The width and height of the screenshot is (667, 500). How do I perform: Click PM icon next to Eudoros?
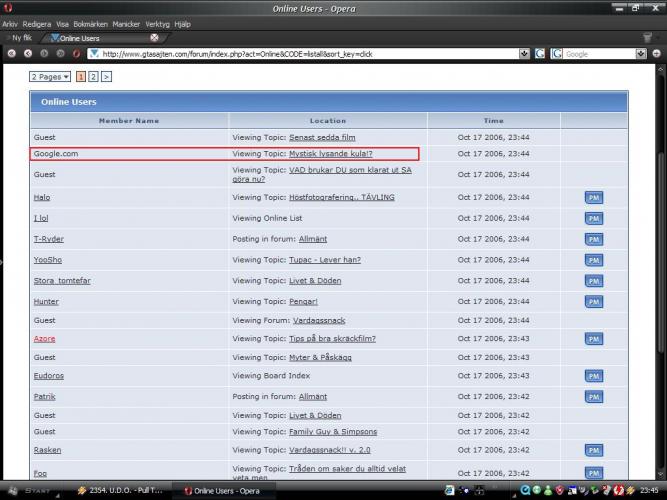[594, 376]
